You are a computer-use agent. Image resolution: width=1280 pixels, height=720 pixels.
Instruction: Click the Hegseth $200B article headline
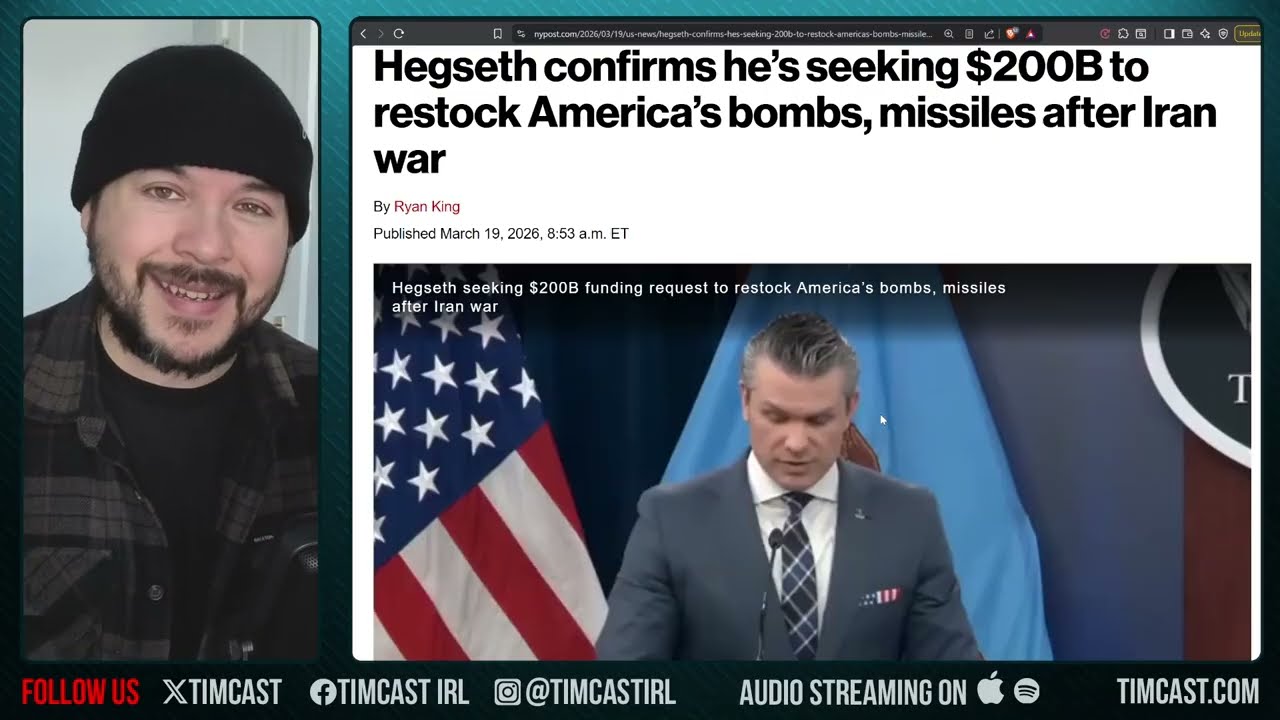795,112
